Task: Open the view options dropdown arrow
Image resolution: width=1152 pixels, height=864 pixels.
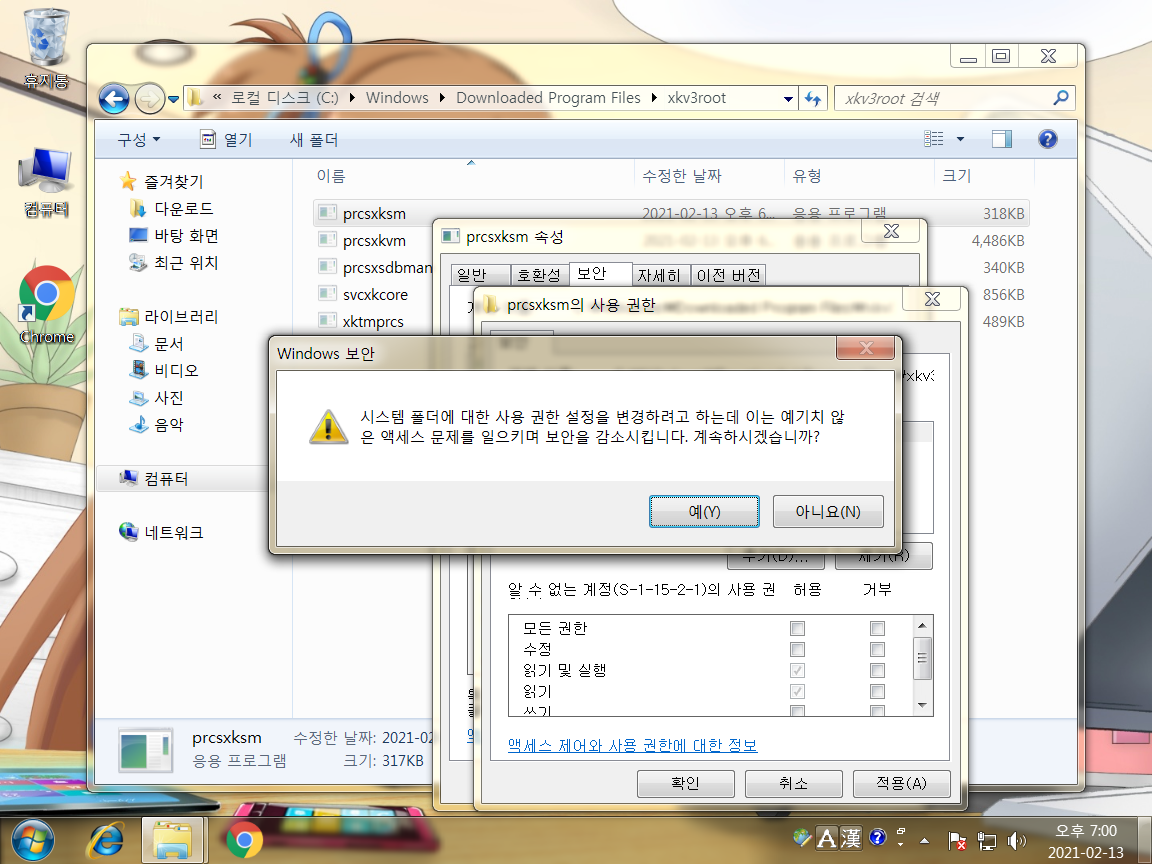Action: 960,139
